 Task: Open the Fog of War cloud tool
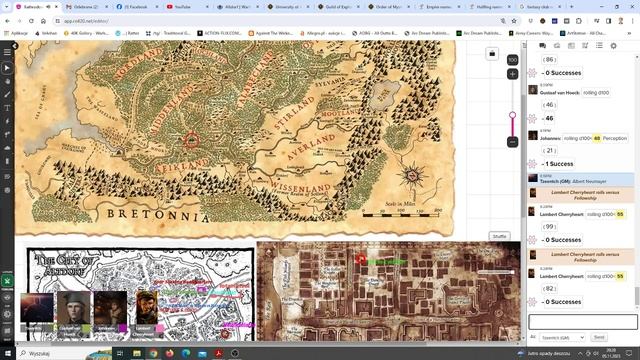click(7, 148)
